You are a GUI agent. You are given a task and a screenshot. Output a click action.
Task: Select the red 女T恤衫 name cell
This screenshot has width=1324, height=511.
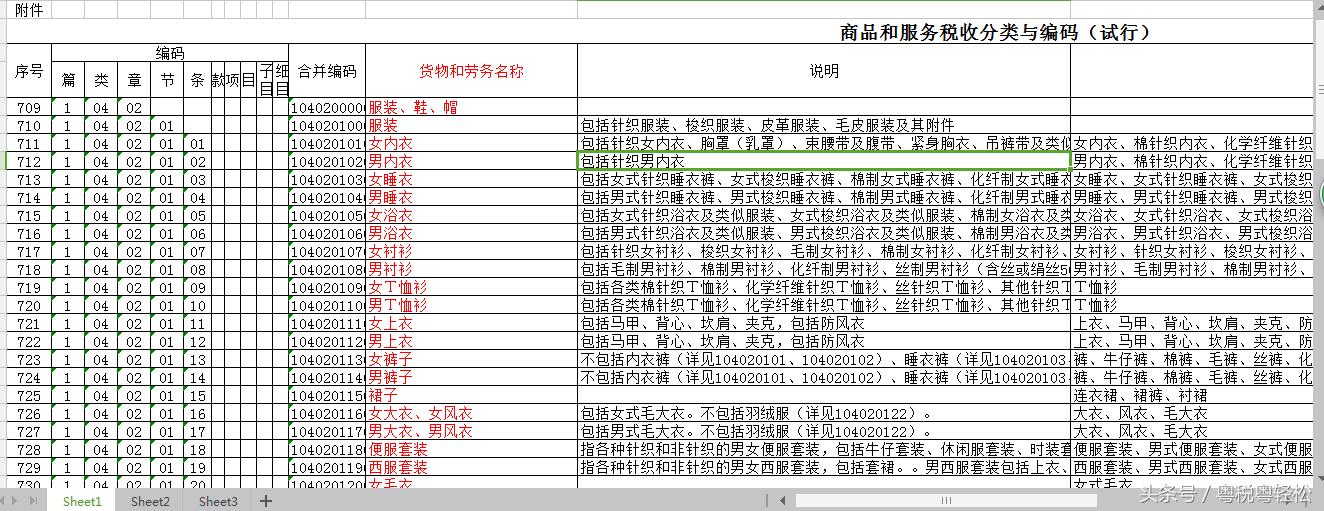coord(471,287)
